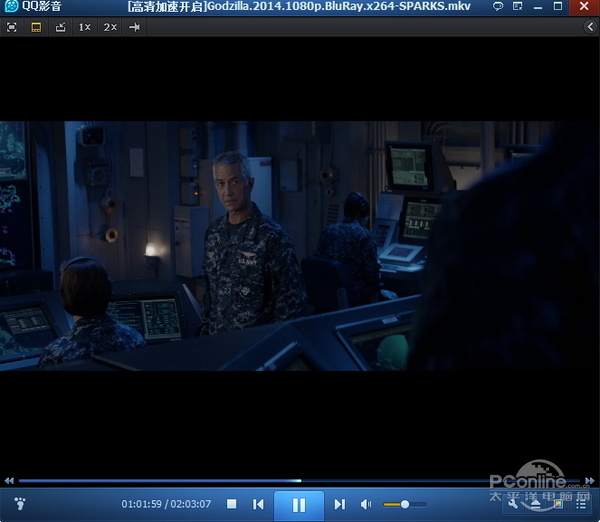Set video size to 2x
Image resolution: width=600 pixels, height=522 pixels.
pyautogui.click(x=110, y=27)
